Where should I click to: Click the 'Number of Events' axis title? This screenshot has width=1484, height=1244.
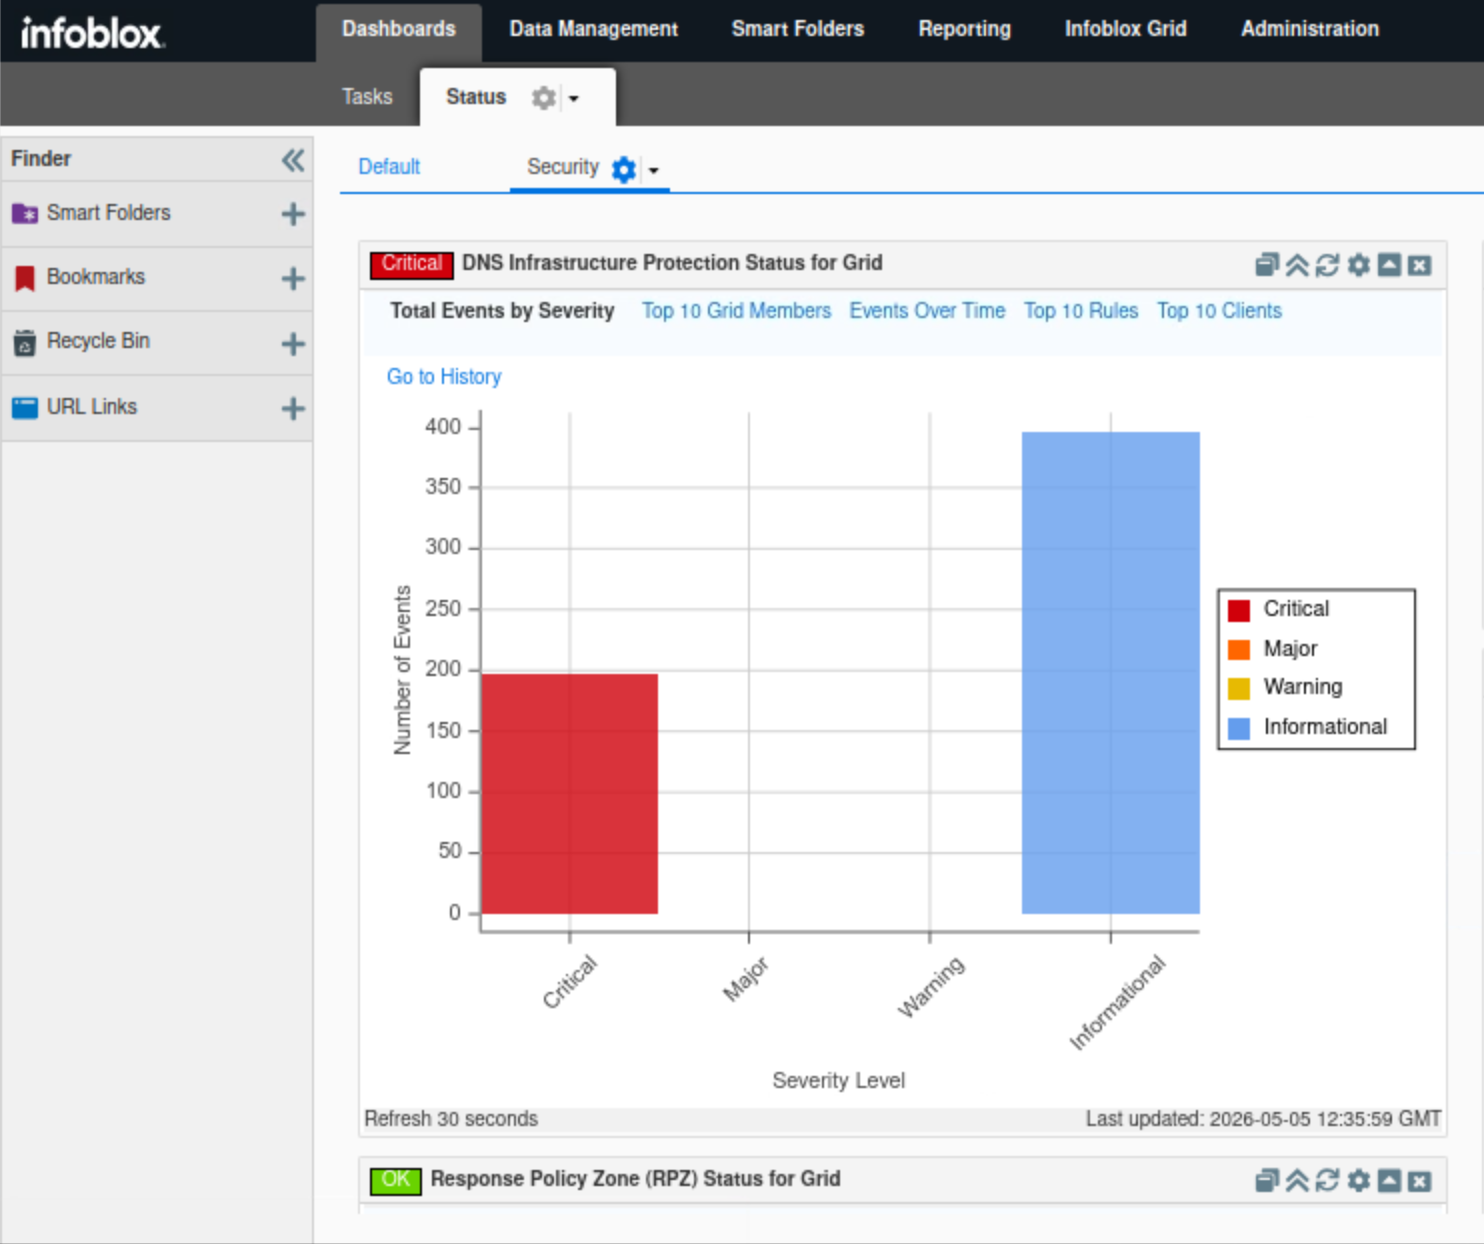point(402,670)
